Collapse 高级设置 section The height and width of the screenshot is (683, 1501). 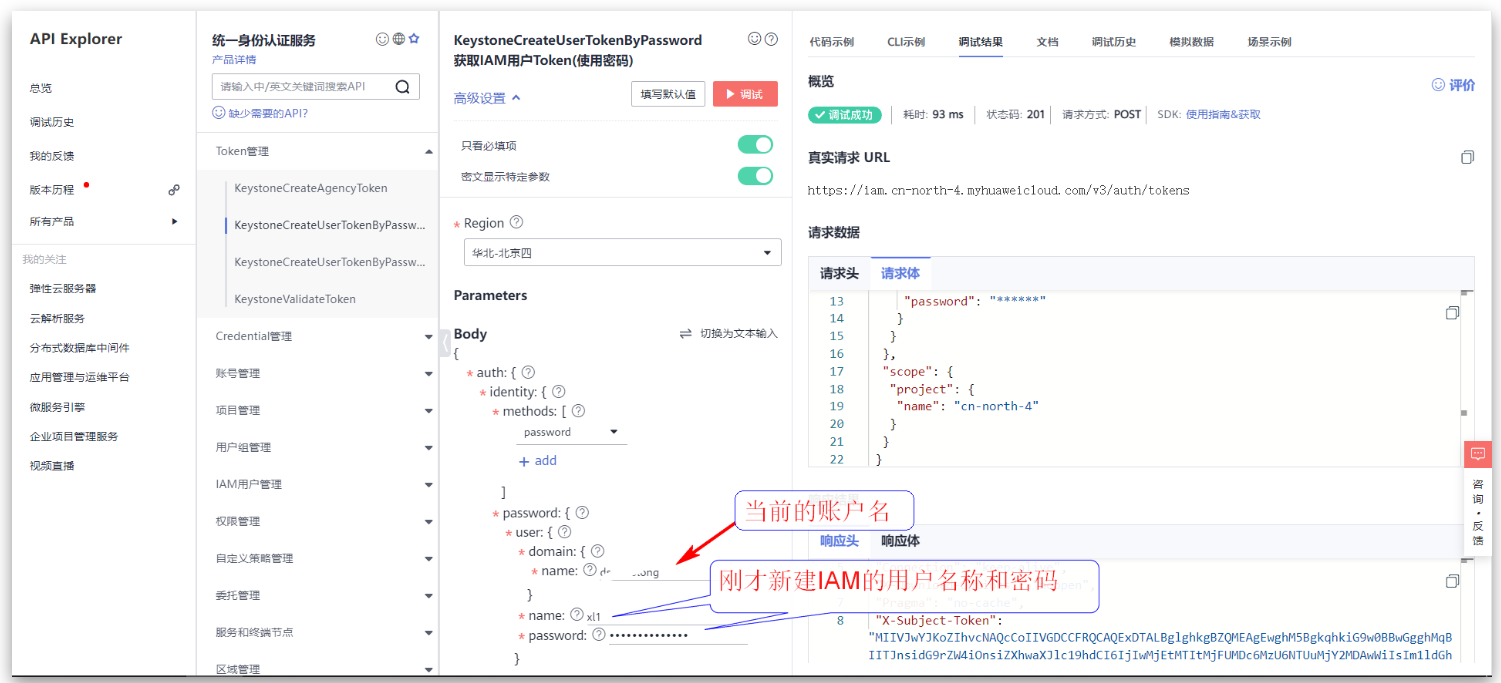point(487,98)
